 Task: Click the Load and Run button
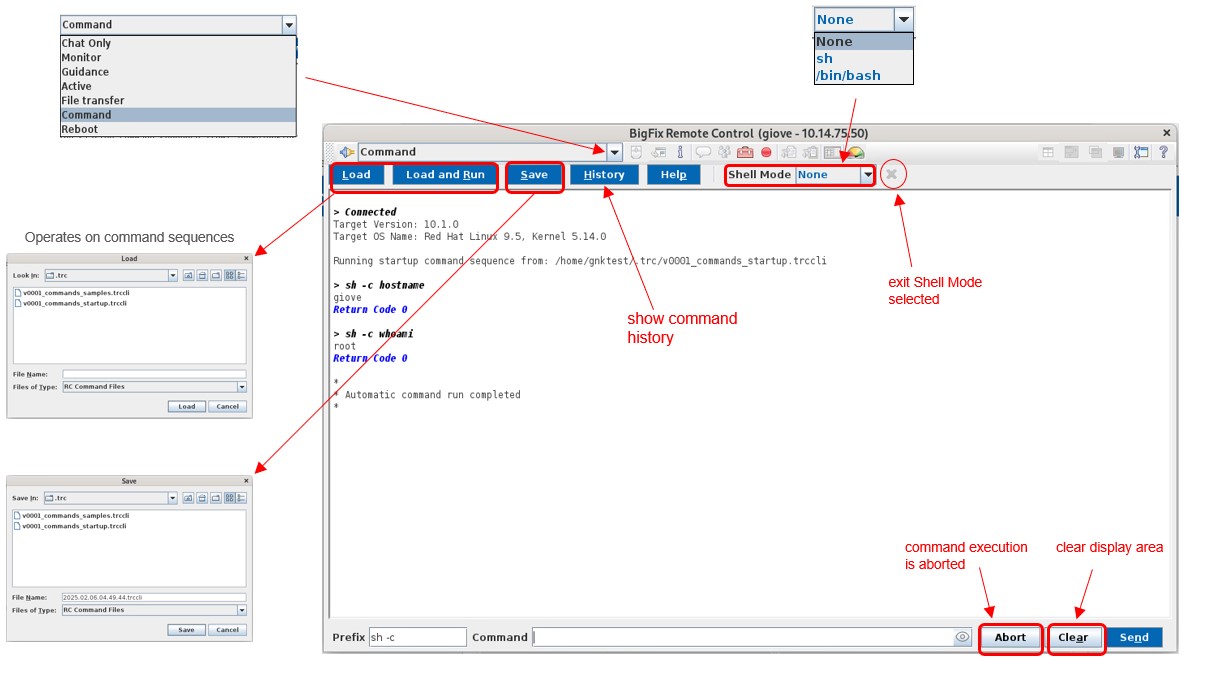(445, 174)
